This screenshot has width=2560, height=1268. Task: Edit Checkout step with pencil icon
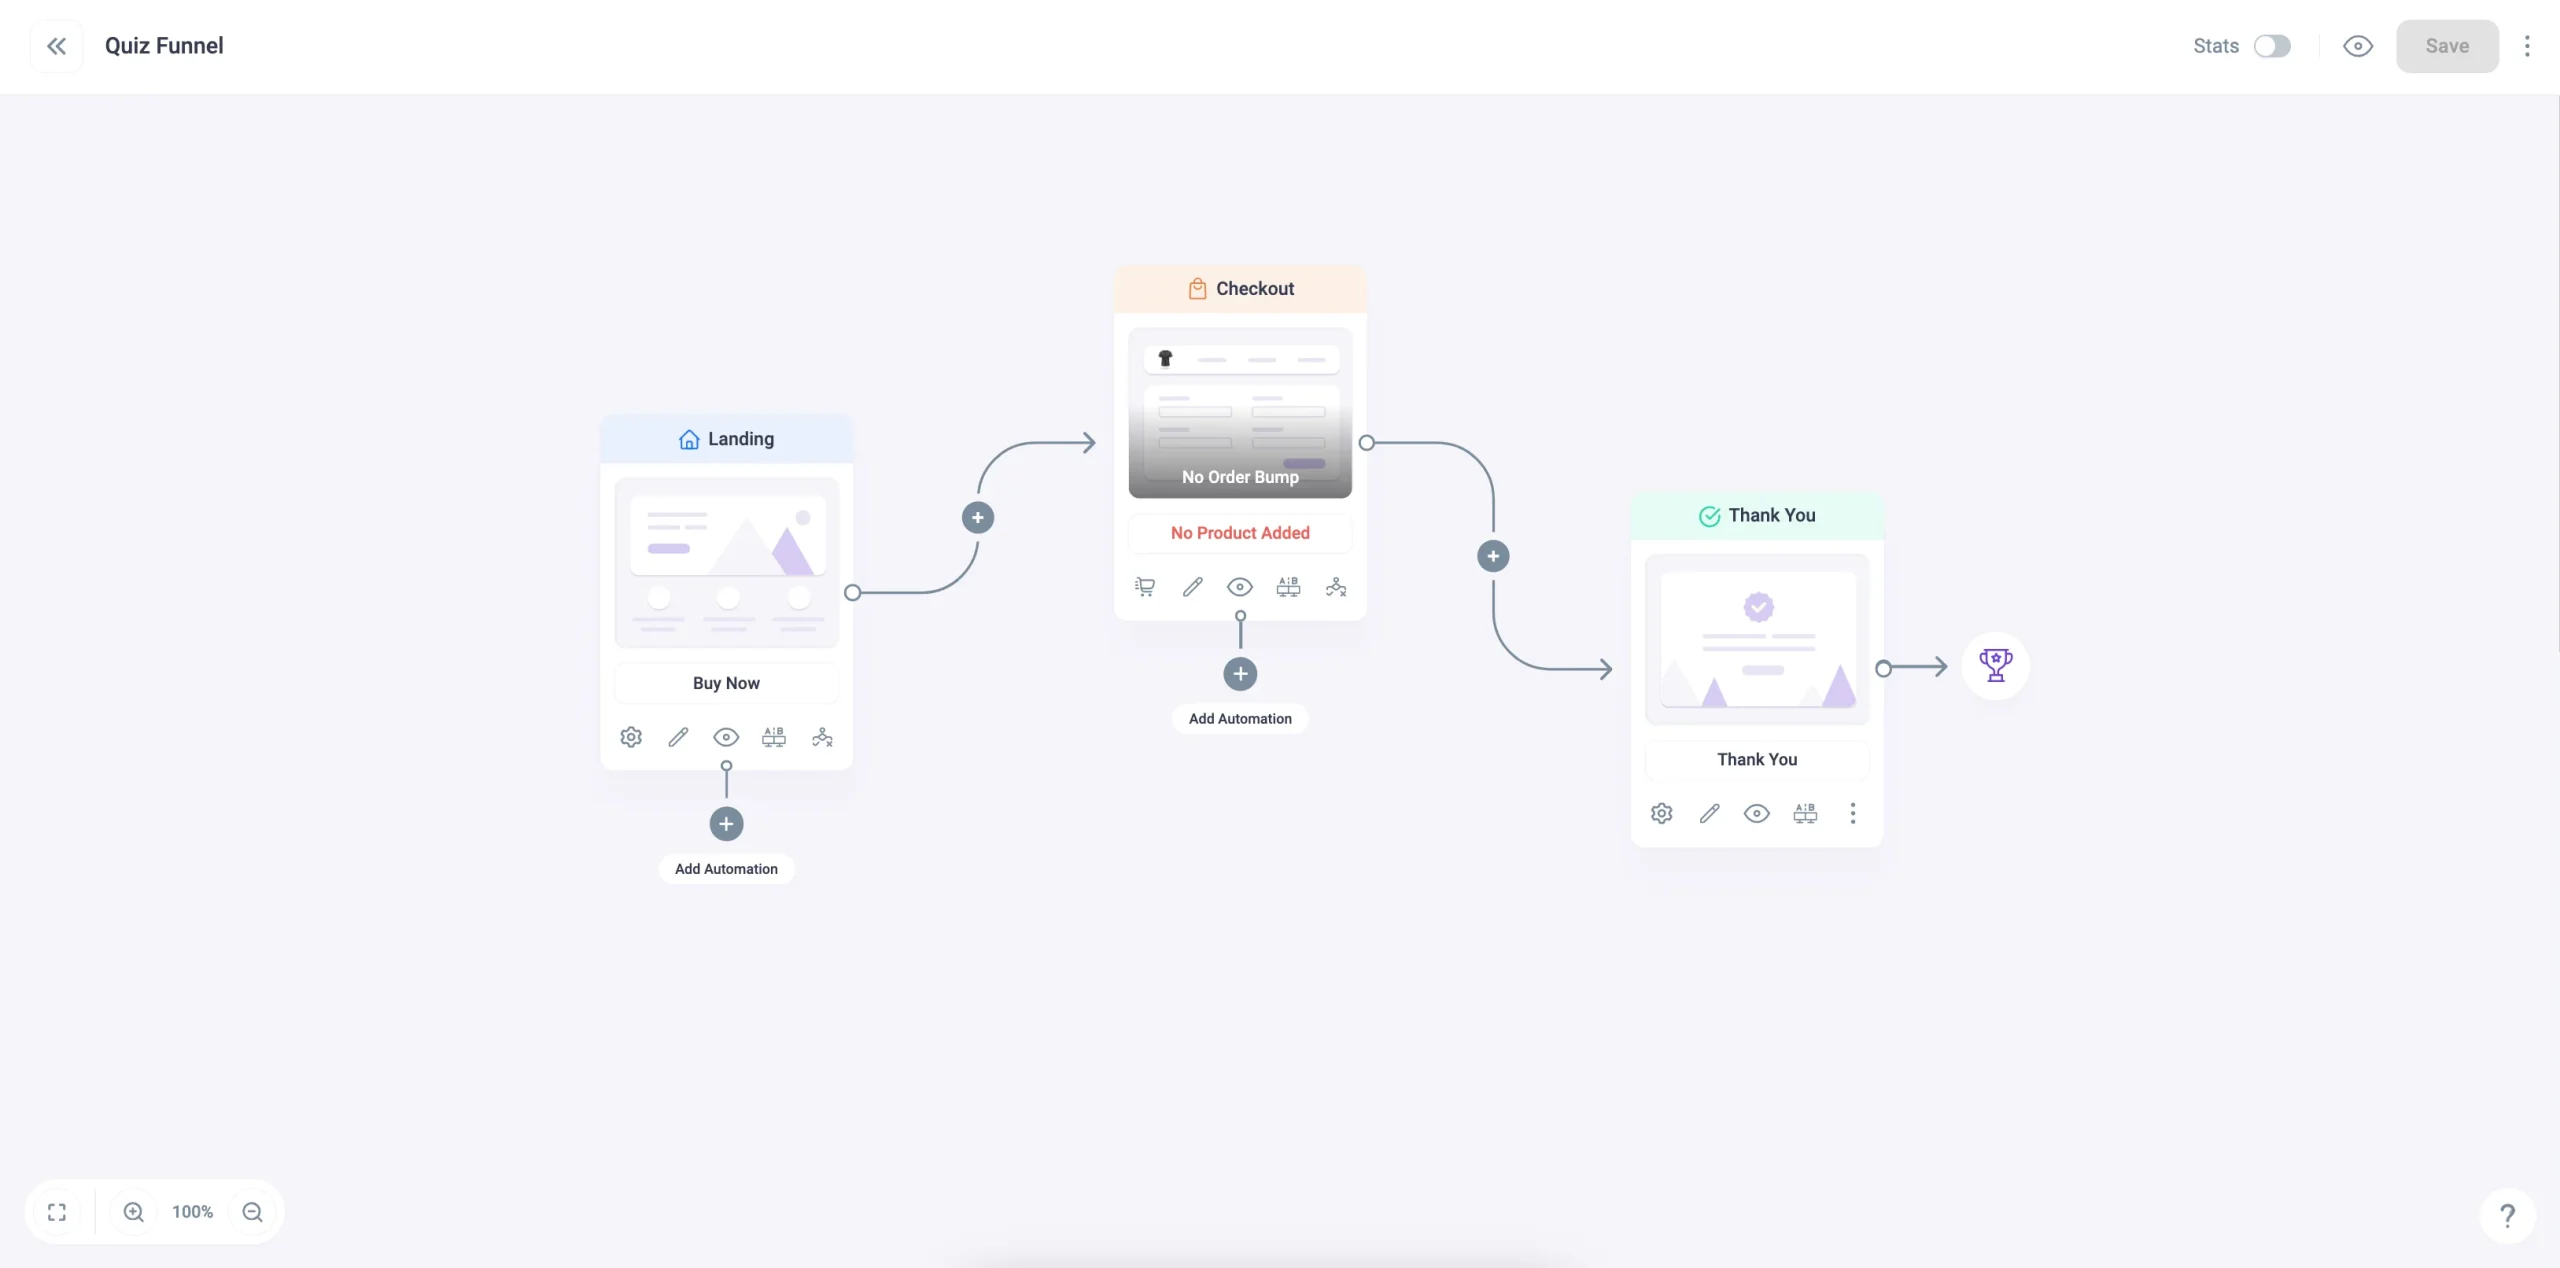pyautogui.click(x=1192, y=587)
